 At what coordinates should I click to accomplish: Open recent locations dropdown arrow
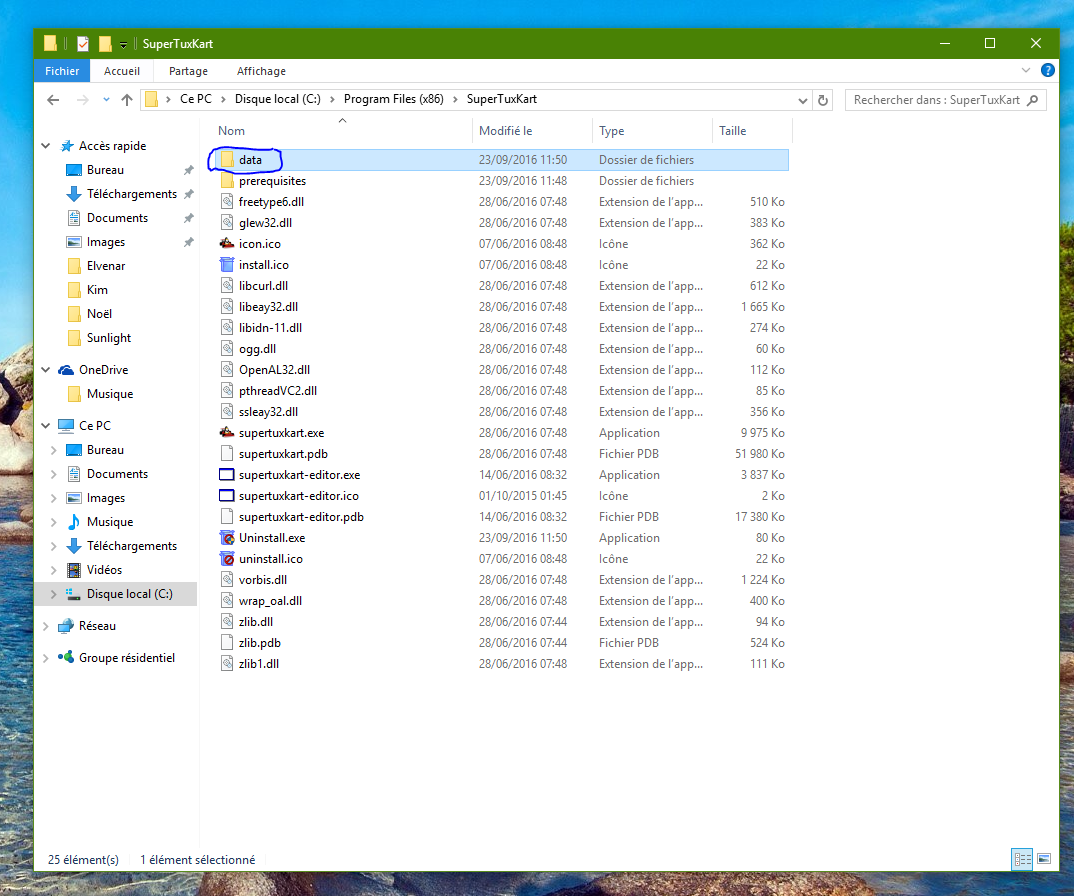[106, 100]
